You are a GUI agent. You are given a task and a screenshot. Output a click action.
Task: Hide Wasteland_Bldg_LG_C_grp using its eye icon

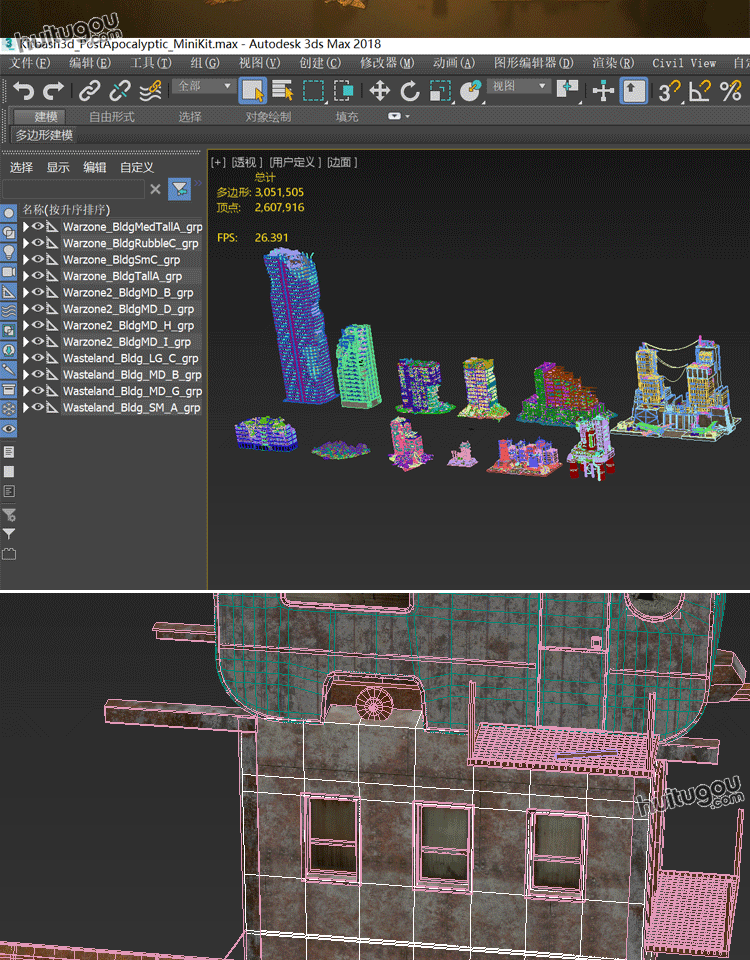pyautogui.click(x=38, y=358)
